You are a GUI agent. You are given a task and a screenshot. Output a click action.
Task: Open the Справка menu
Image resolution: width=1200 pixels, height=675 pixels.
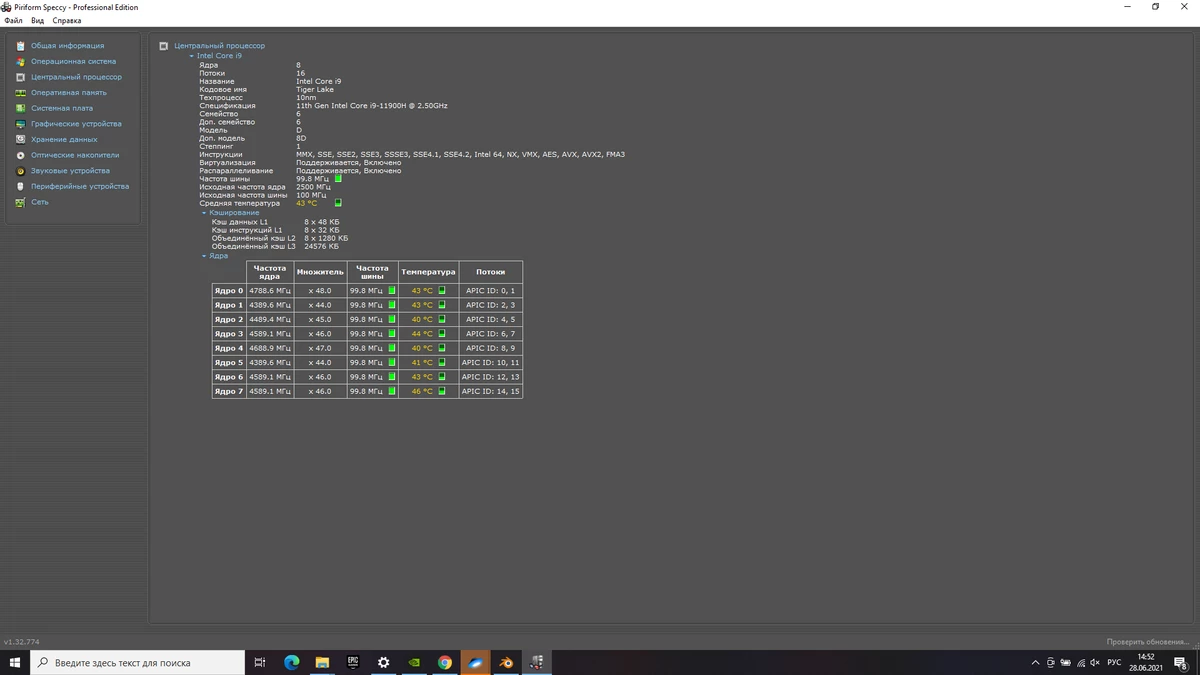67,20
